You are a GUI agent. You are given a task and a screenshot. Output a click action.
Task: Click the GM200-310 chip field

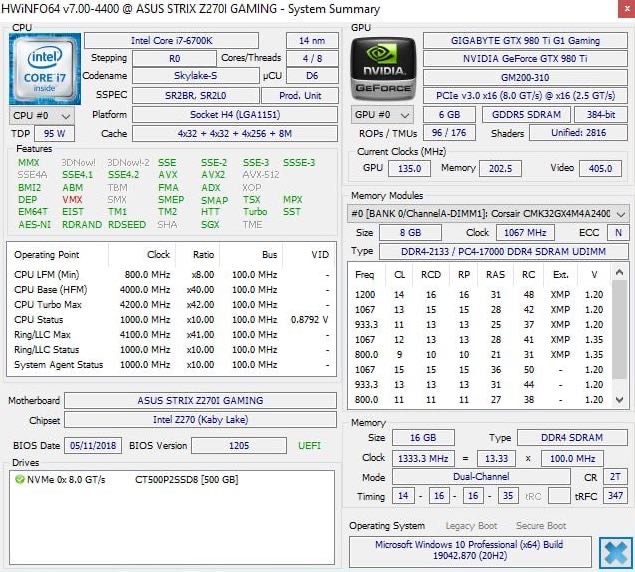coord(525,77)
